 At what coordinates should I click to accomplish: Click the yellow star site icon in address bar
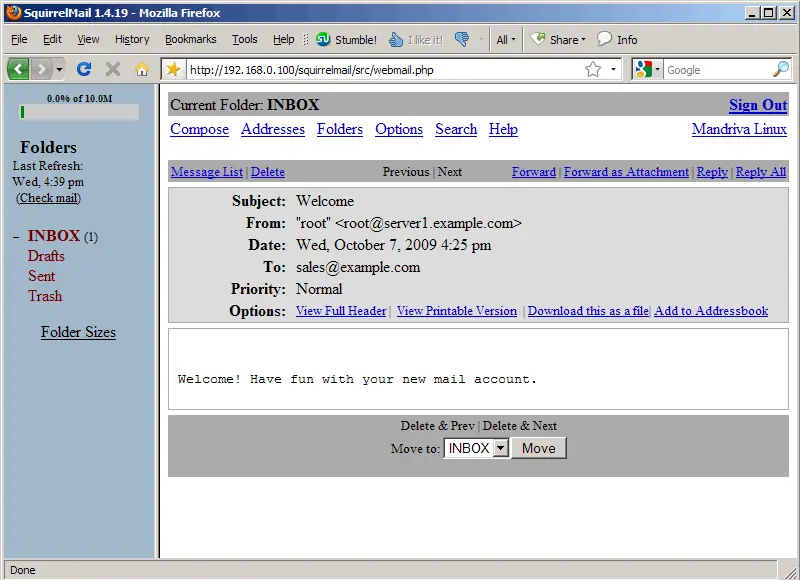173,69
